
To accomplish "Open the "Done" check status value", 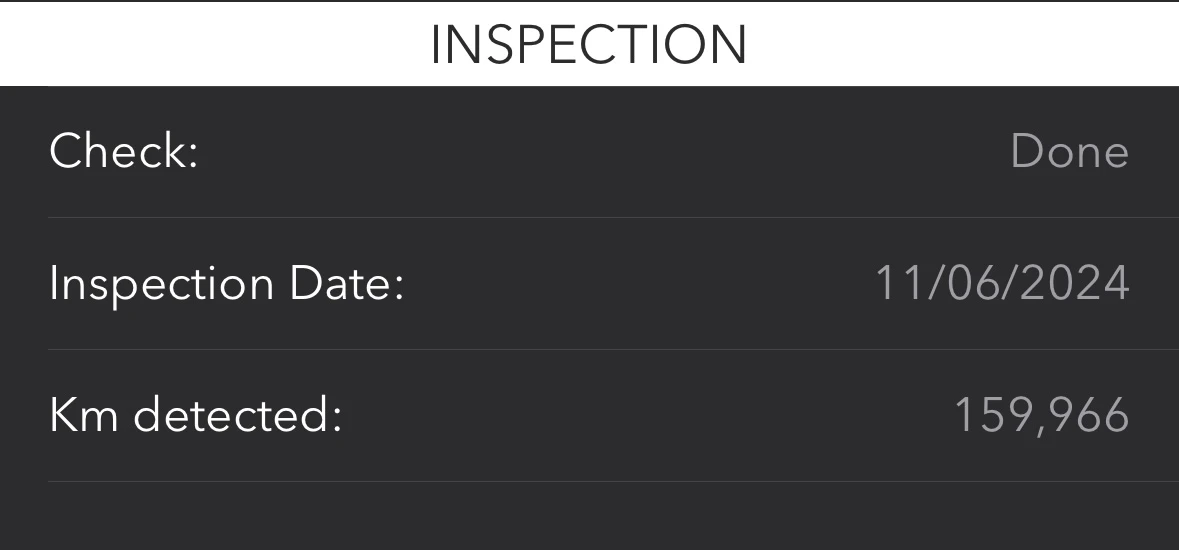I will click(x=1069, y=152).
